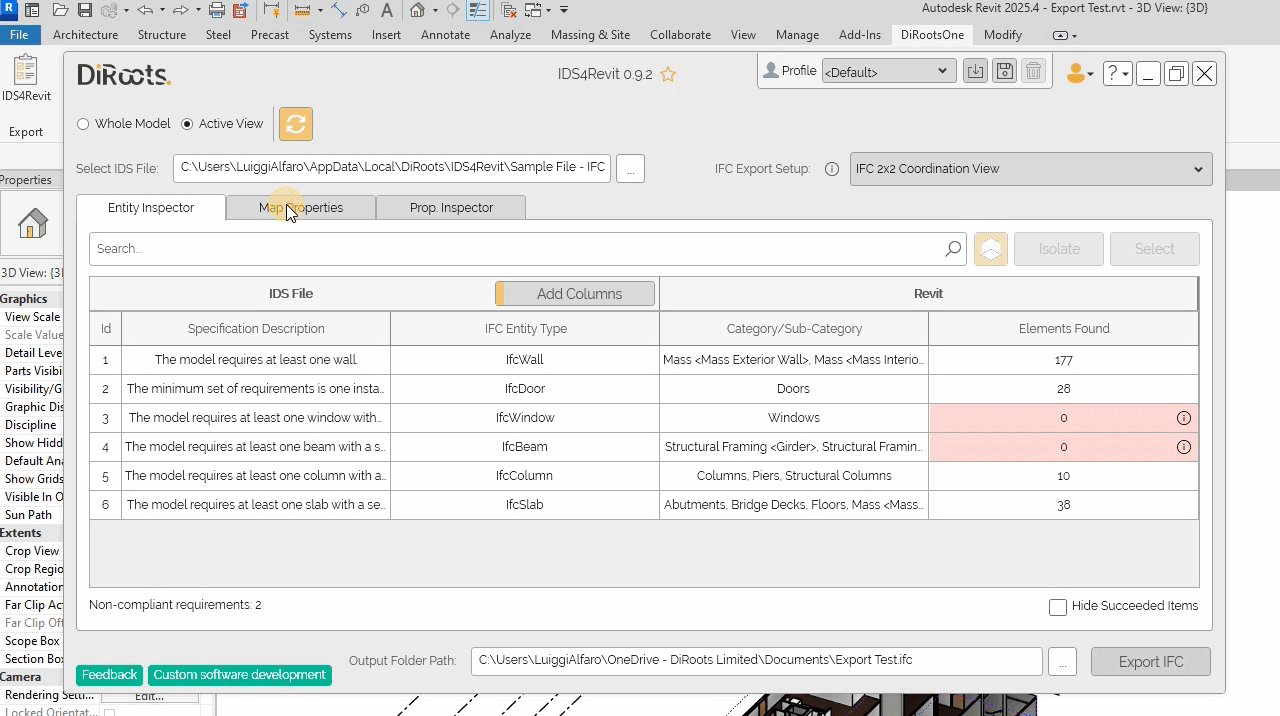This screenshot has width=1280, height=716.
Task: Click the Add Columns button
Action: pos(575,294)
